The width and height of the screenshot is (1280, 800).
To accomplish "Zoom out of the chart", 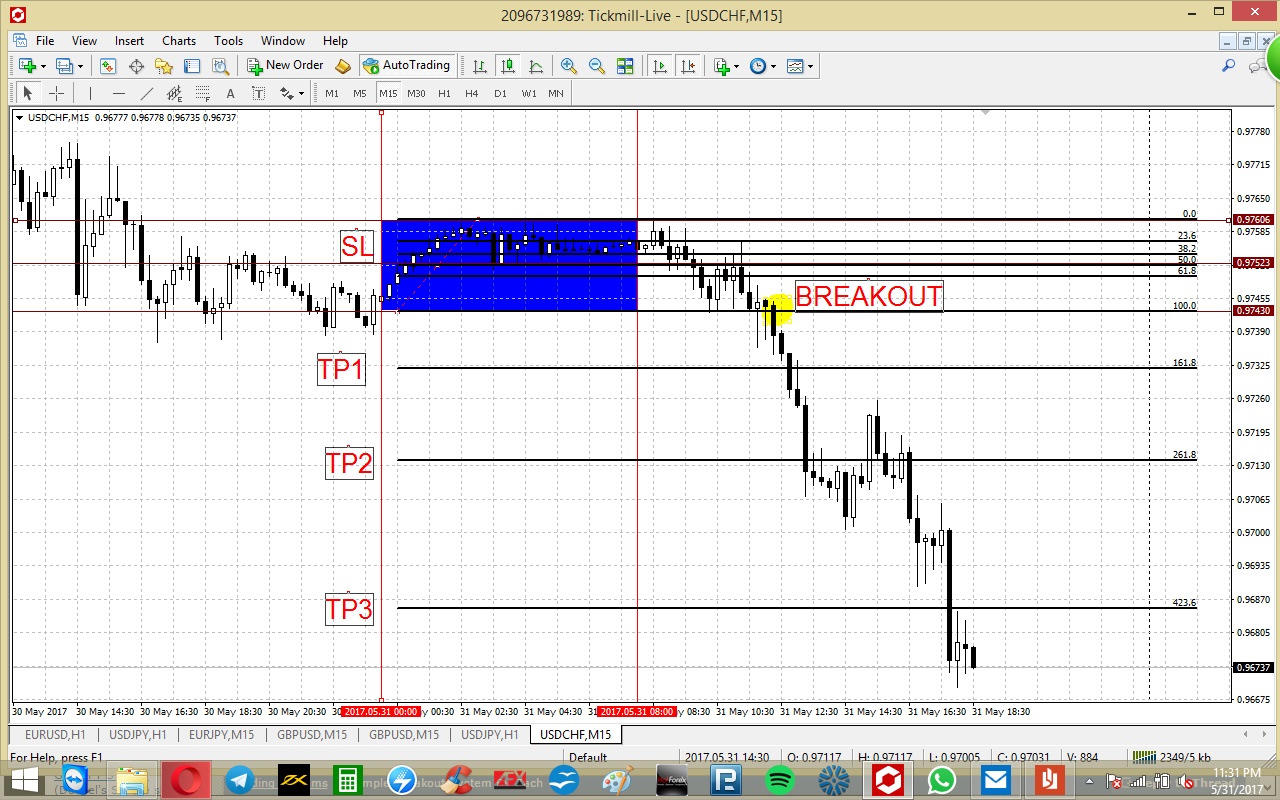I will (597, 66).
